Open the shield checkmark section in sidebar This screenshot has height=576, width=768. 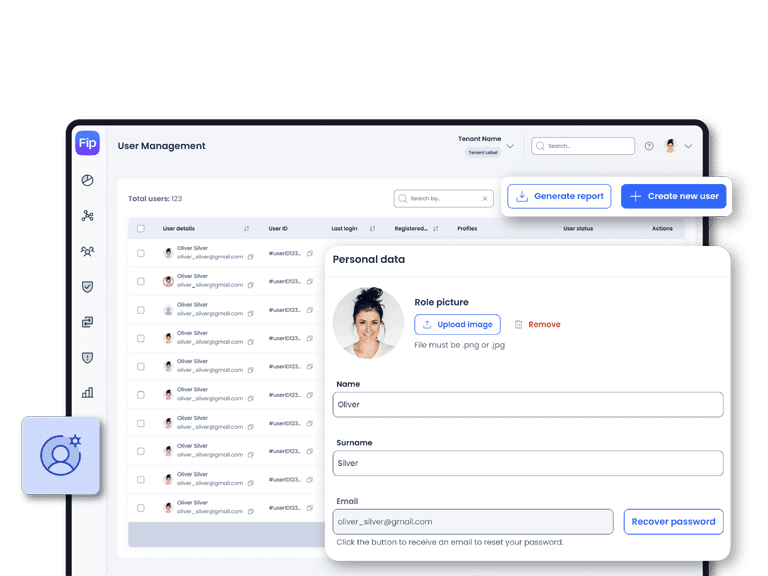[x=87, y=287]
